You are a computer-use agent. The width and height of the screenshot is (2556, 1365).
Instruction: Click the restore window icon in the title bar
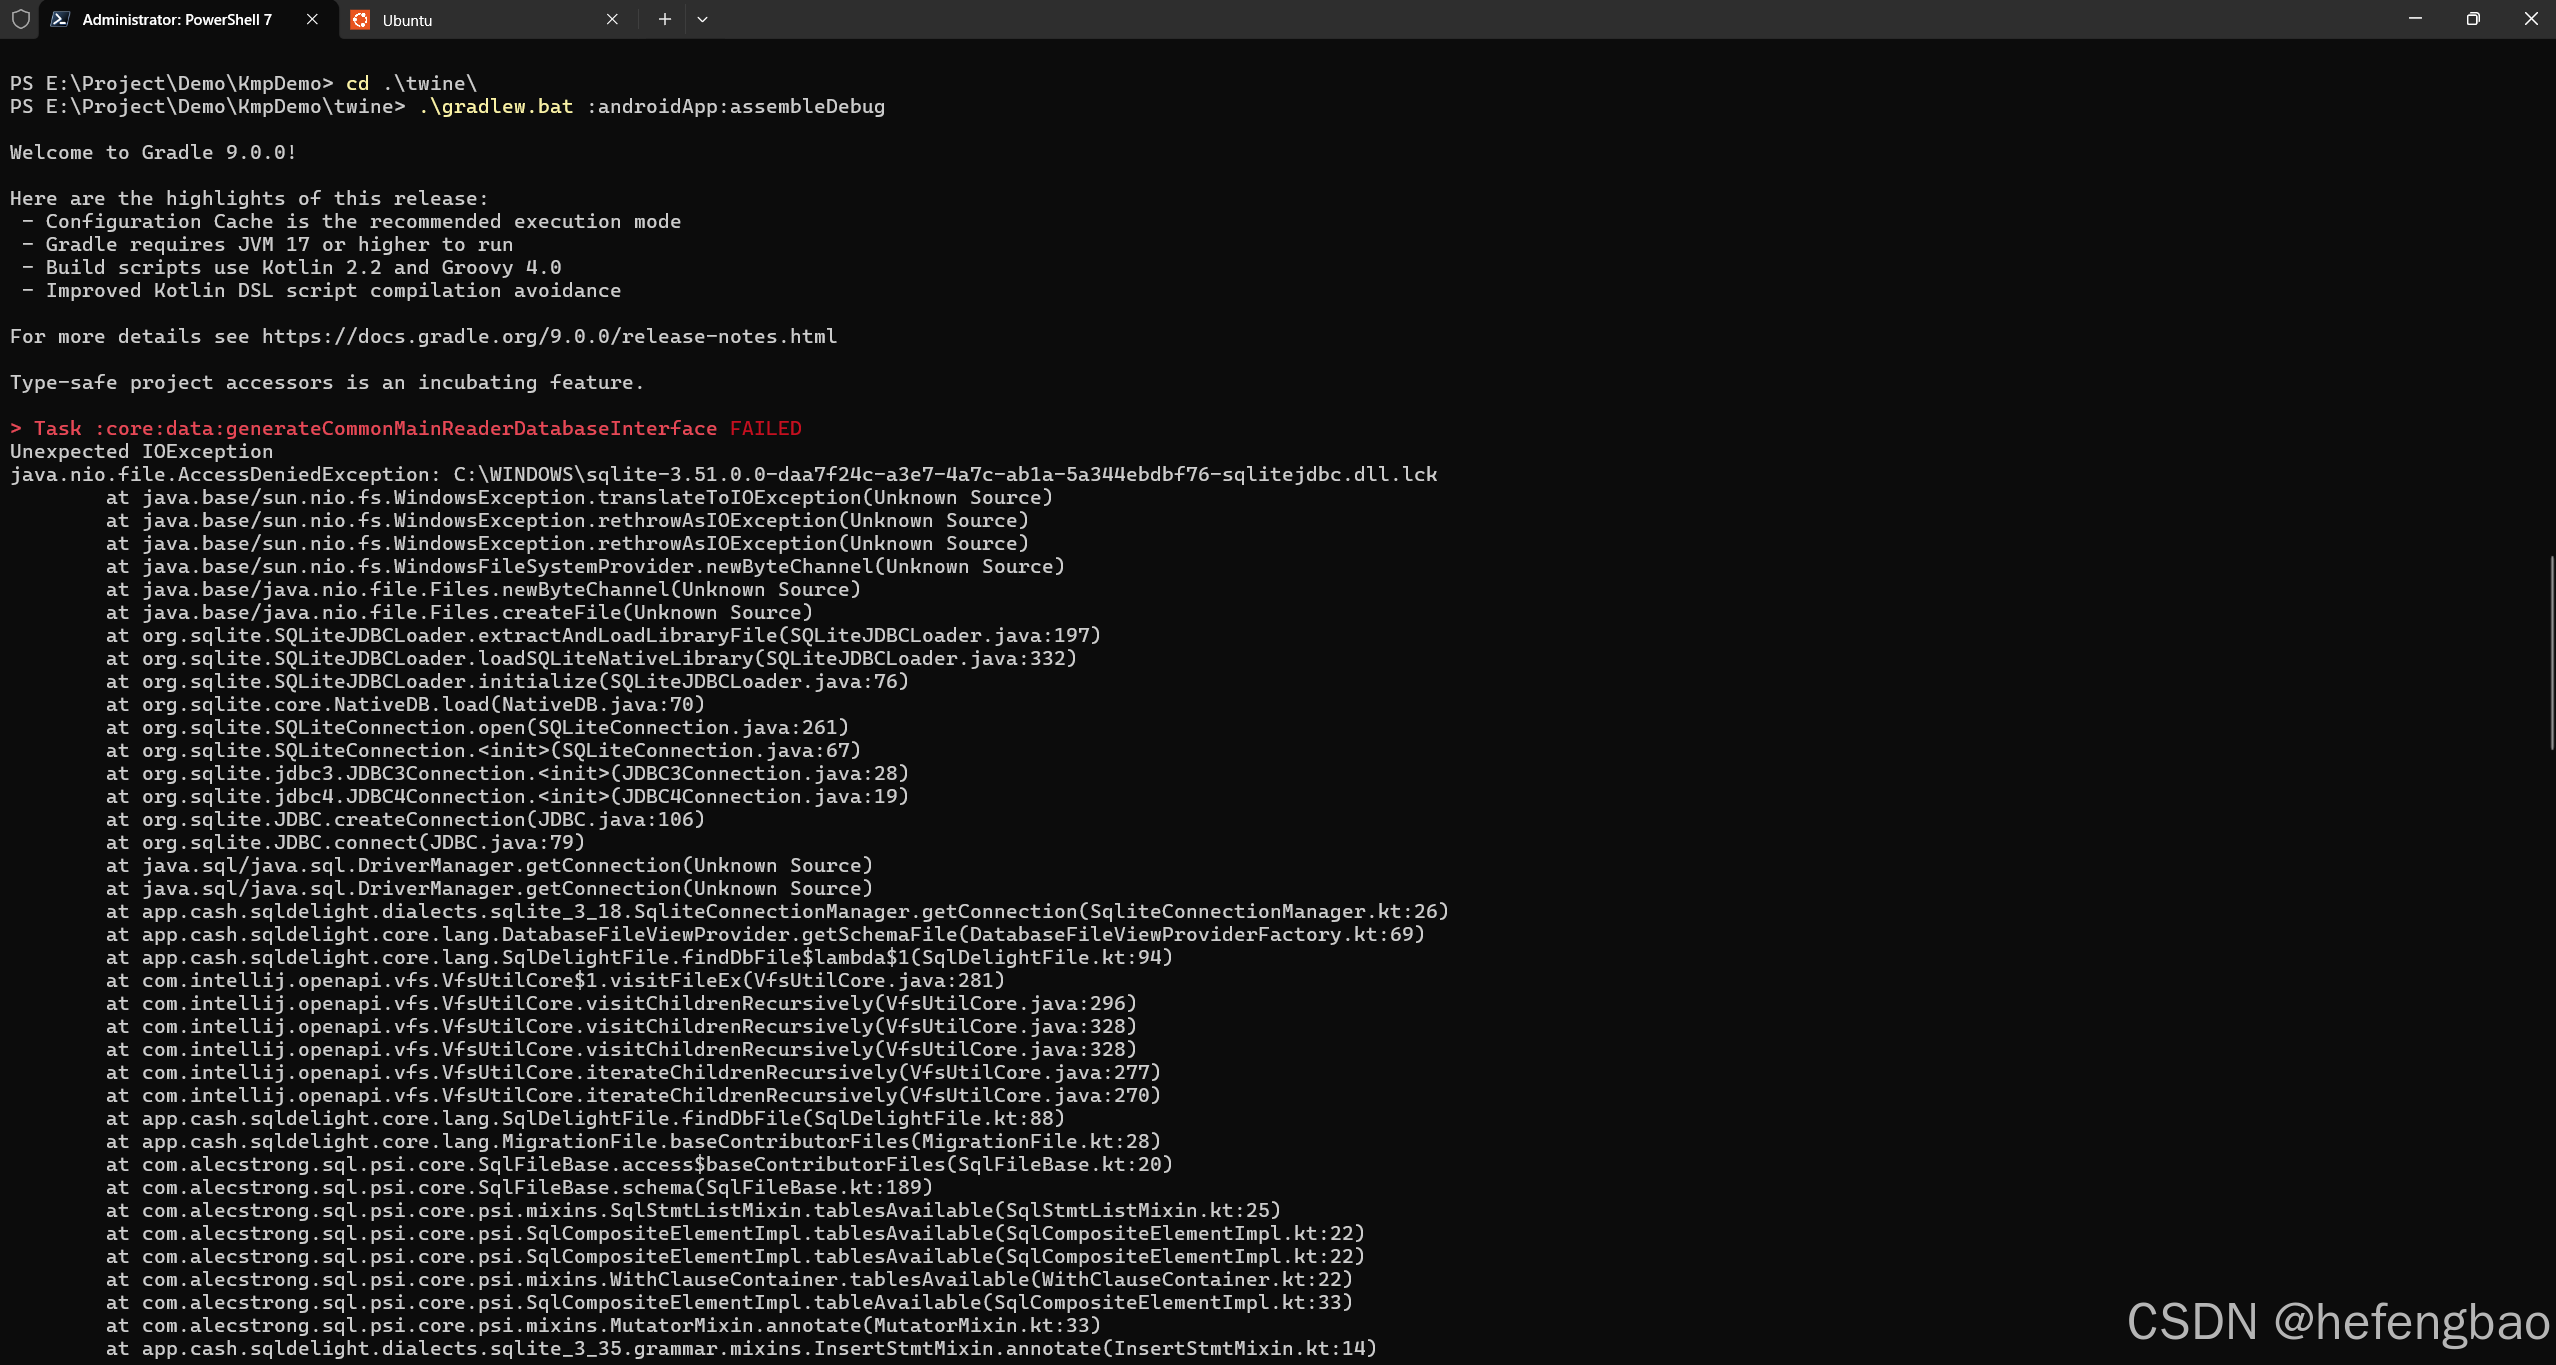[2473, 18]
